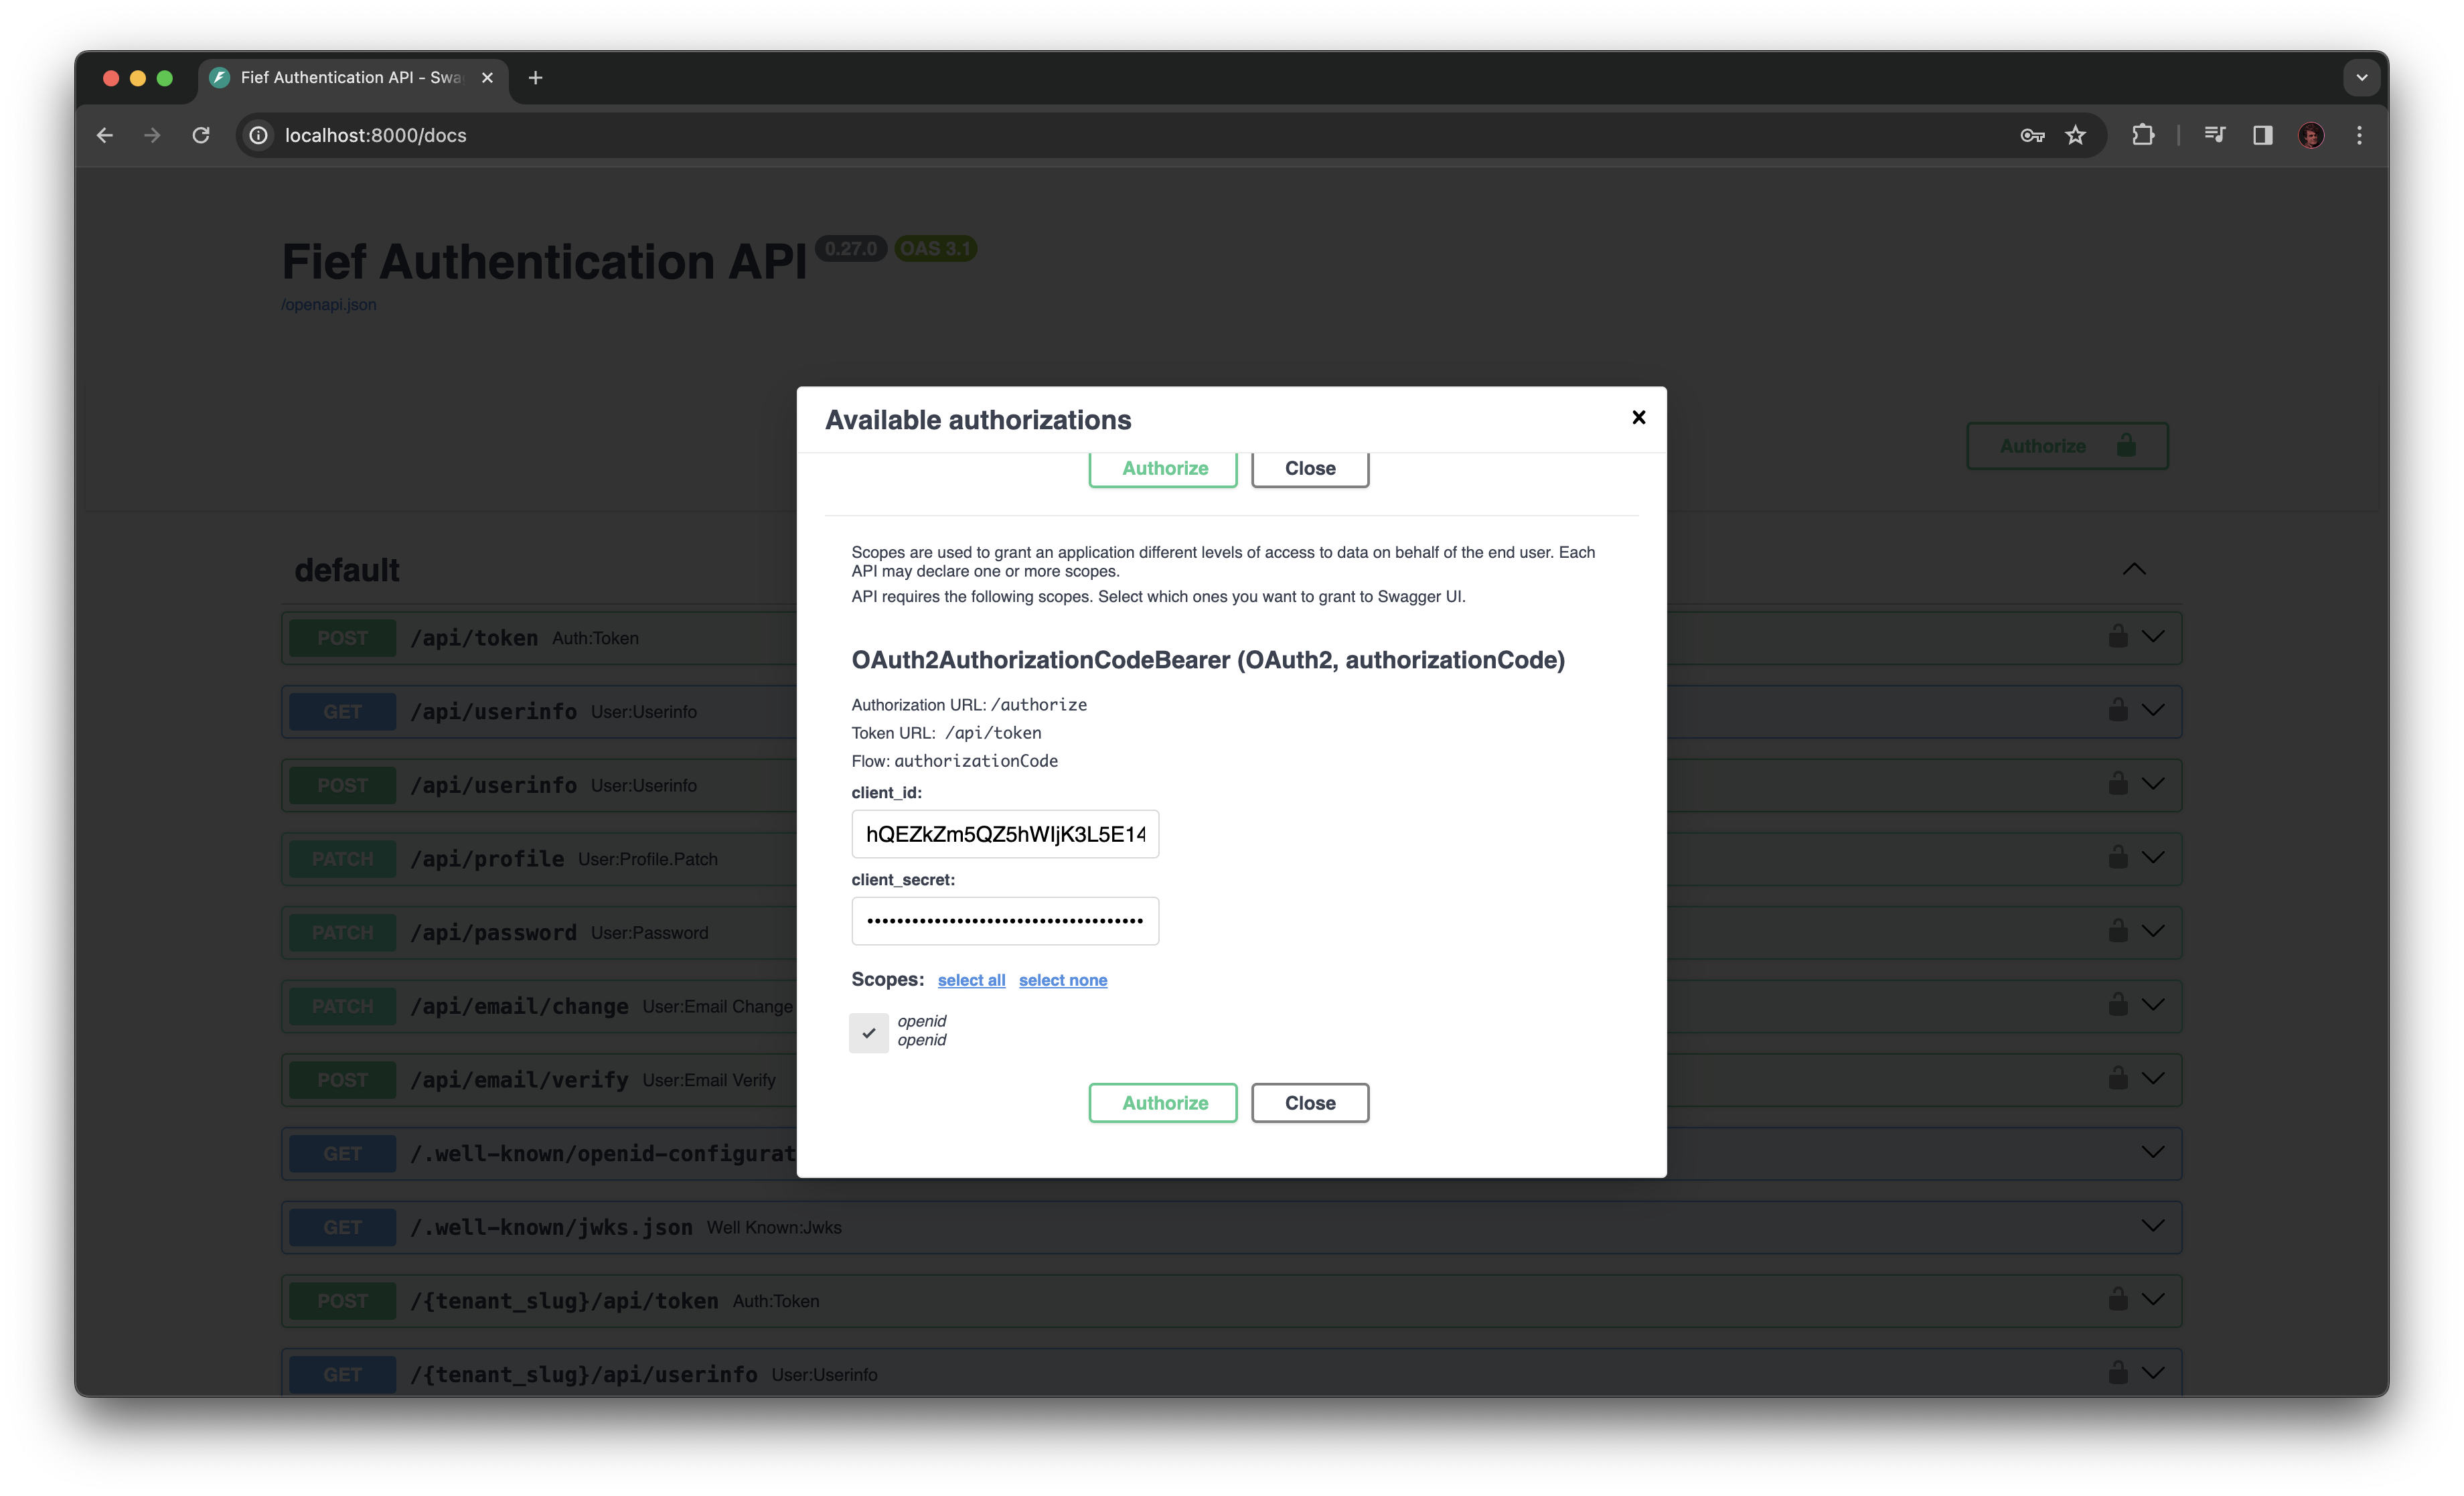Screen dimensions: 2464x1496
Task: Expand /api/email/verify row chevron
Action: [x=2153, y=1079]
